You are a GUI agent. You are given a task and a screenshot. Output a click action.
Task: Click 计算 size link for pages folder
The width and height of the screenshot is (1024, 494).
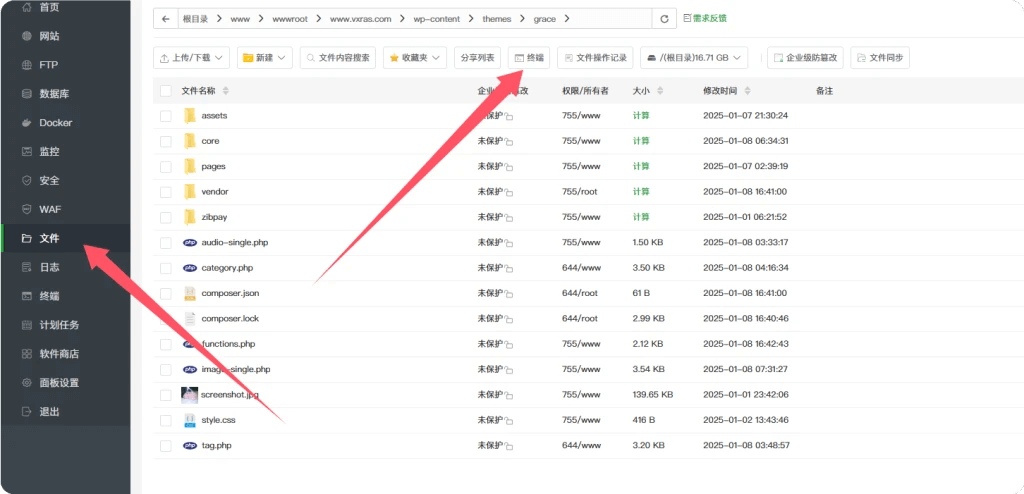pos(641,167)
